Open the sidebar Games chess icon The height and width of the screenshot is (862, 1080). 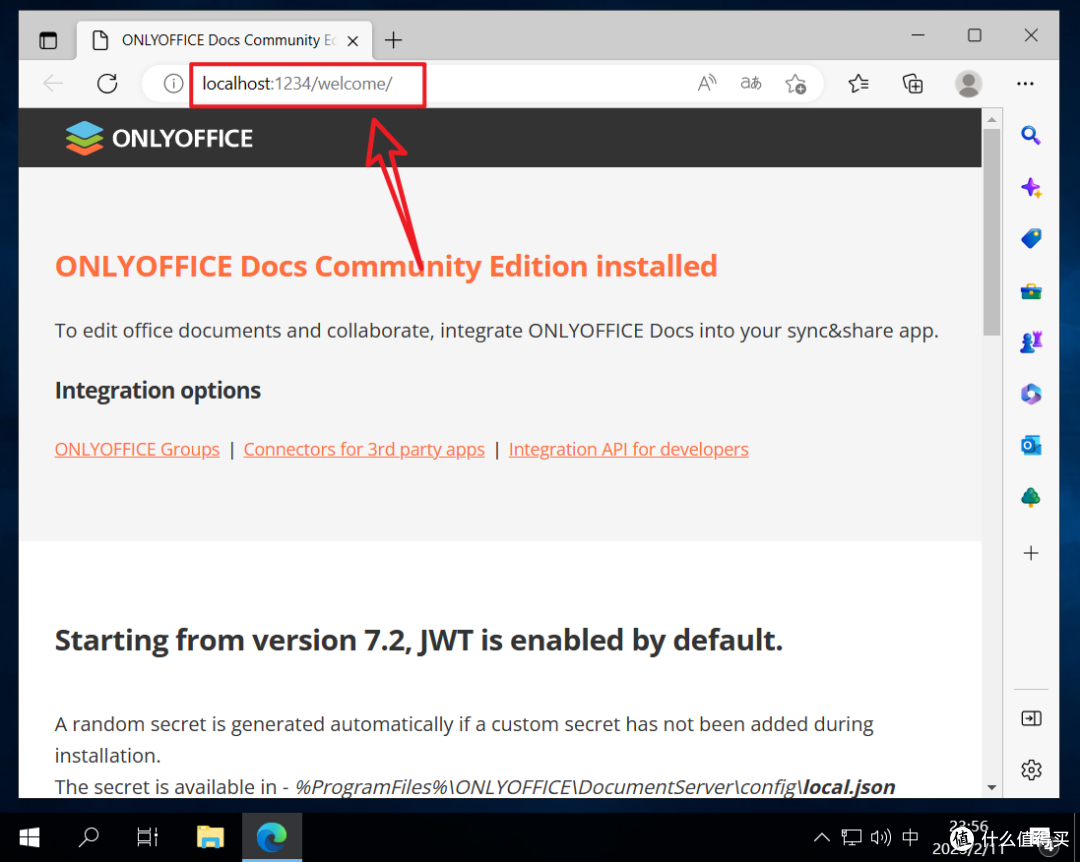point(1030,342)
